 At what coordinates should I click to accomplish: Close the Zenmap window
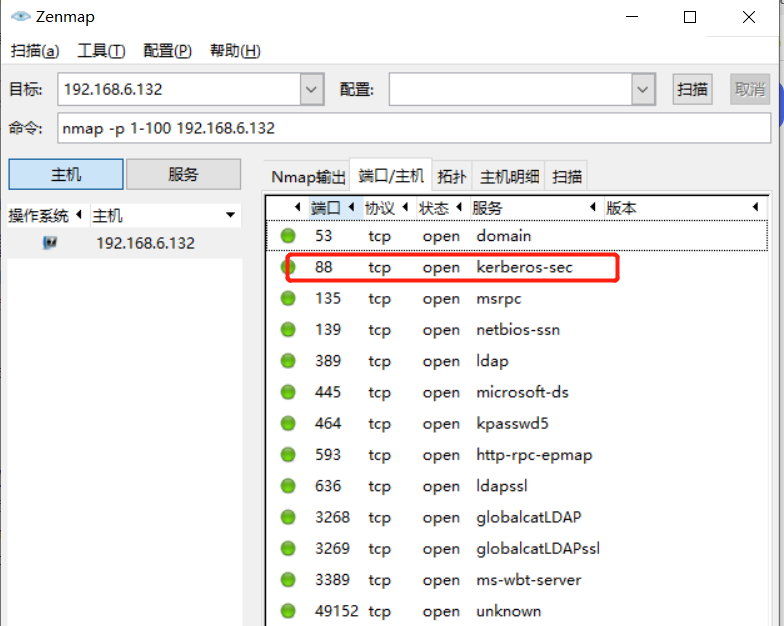(x=748, y=17)
